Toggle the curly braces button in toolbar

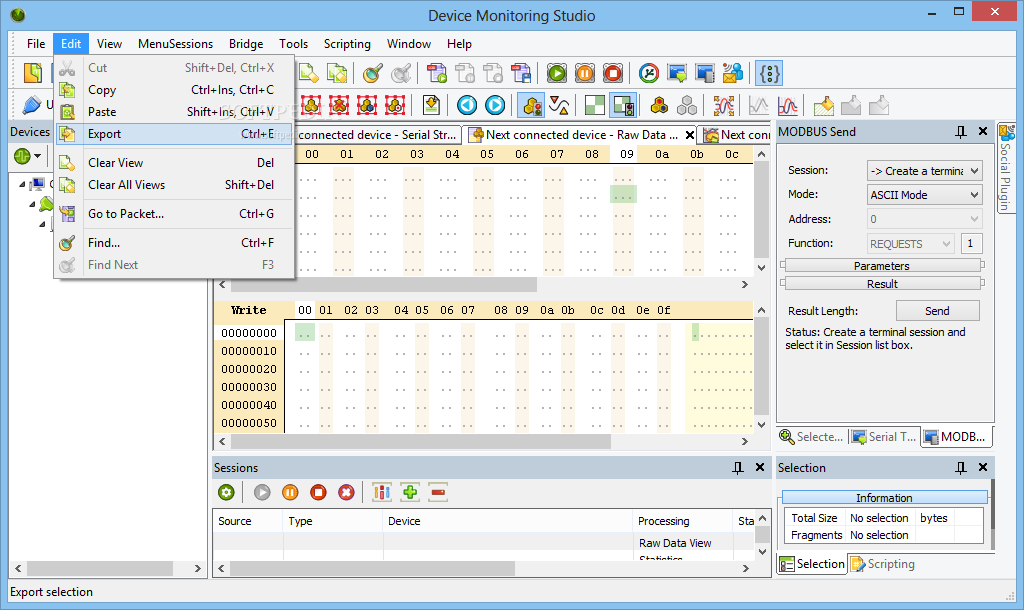(x=769, y=73)
